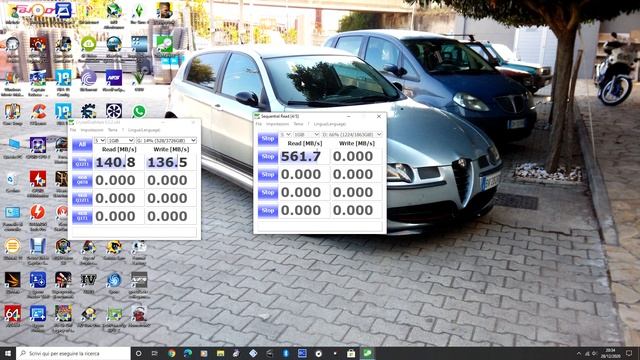Open the CCleaner desktop shortcut
This screenshot has width=640, height=360.
pyautogui.click(x=38, y=112)
